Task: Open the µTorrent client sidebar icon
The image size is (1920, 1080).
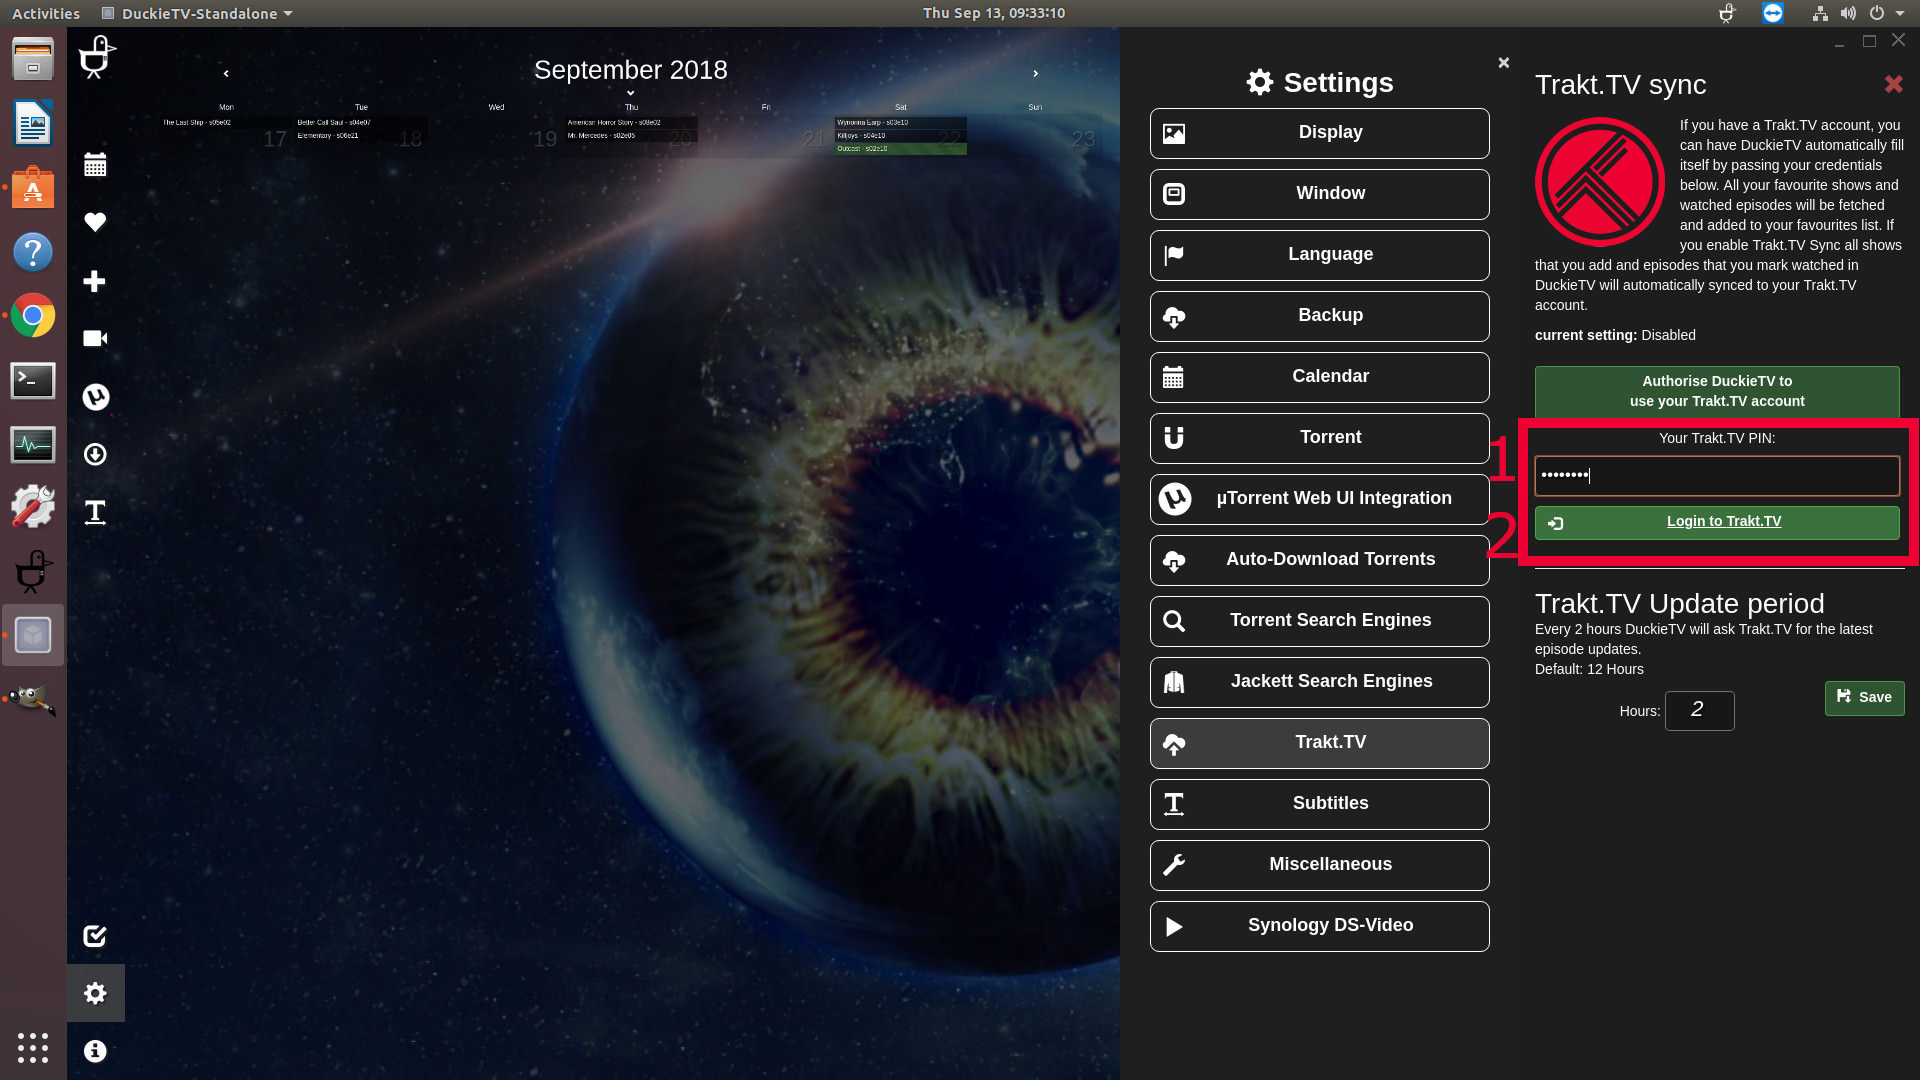Action: coord(95,397)
